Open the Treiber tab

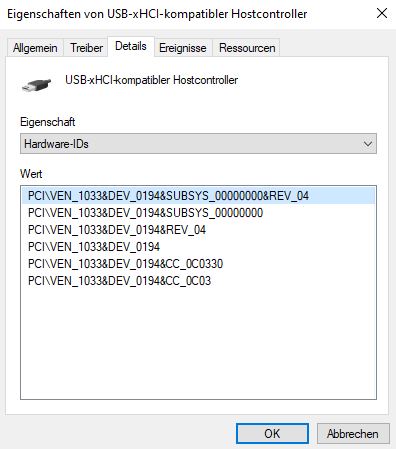click(86, 48)
